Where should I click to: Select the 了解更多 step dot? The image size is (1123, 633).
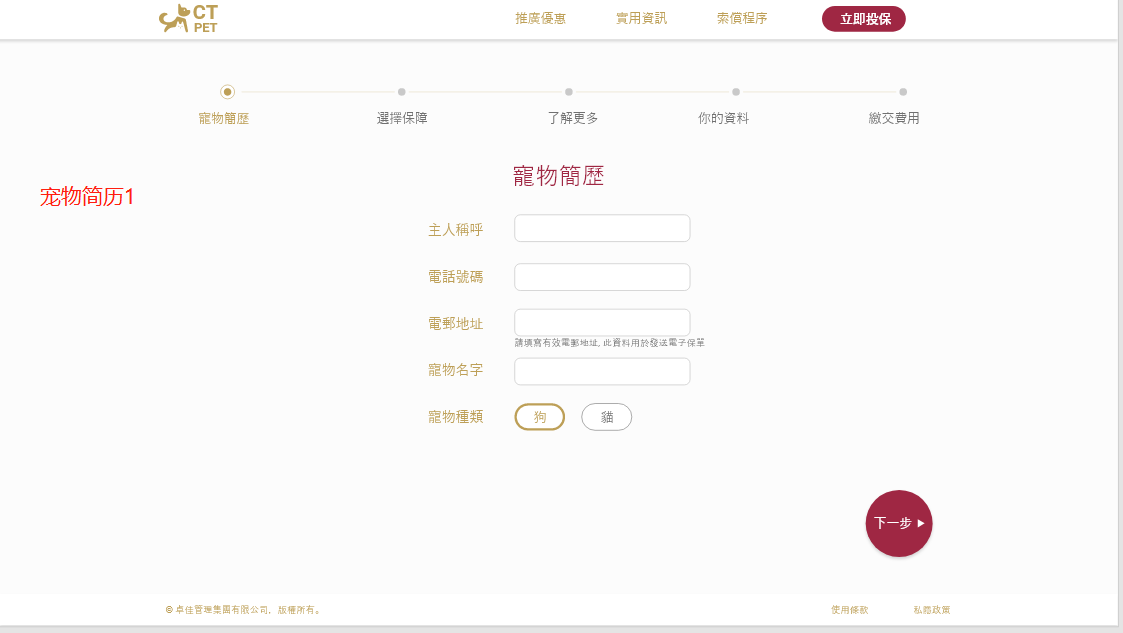coord(569,92)
